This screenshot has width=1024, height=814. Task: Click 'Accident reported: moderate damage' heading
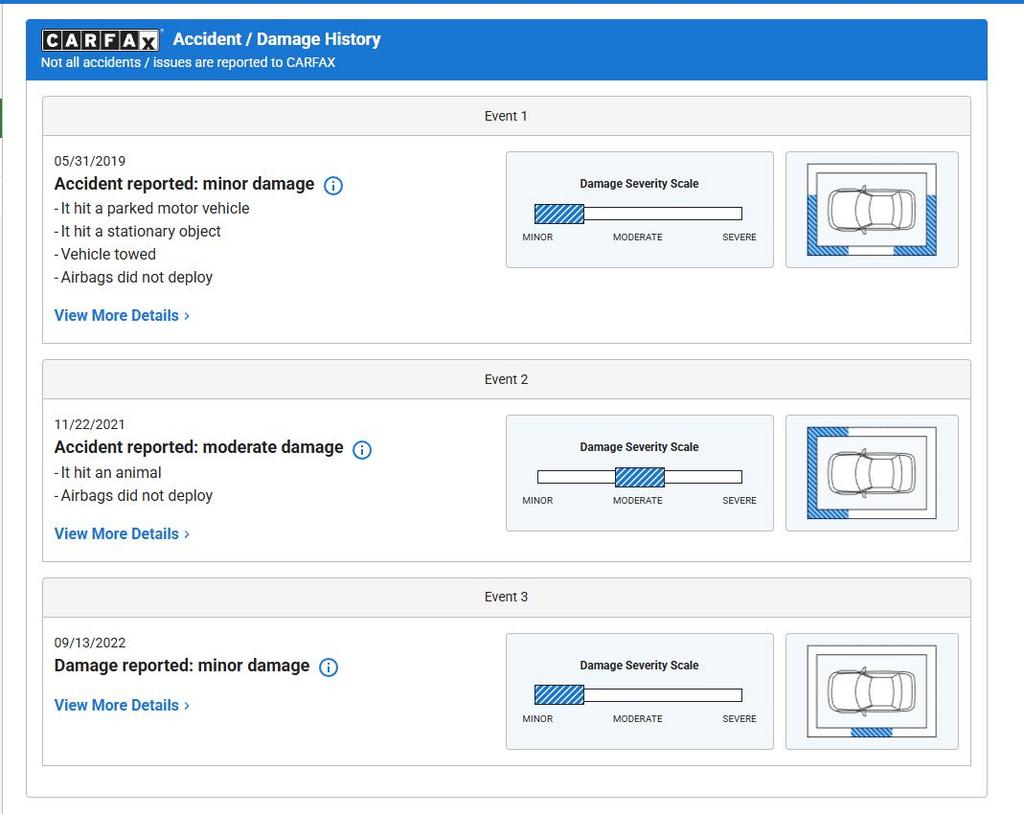point(198,447)
